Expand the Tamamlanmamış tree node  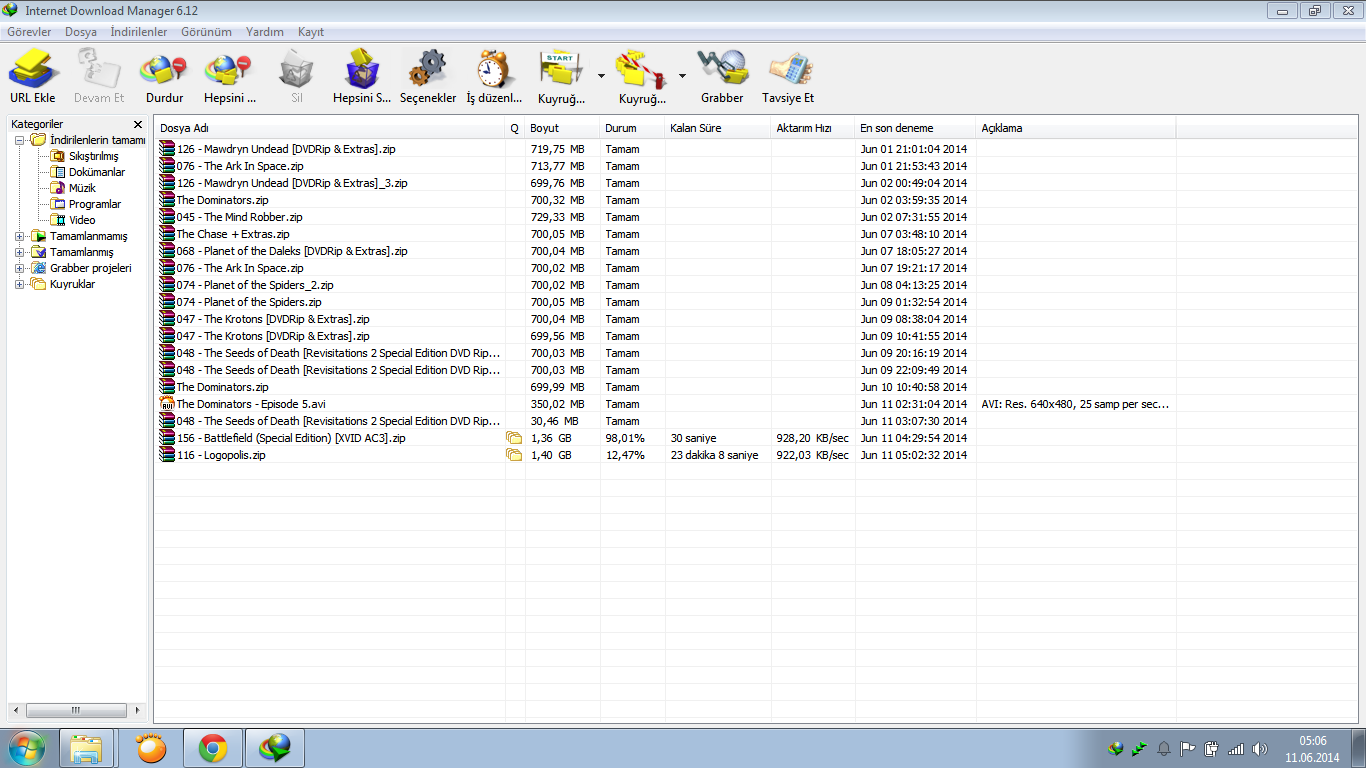click(19, 236)
